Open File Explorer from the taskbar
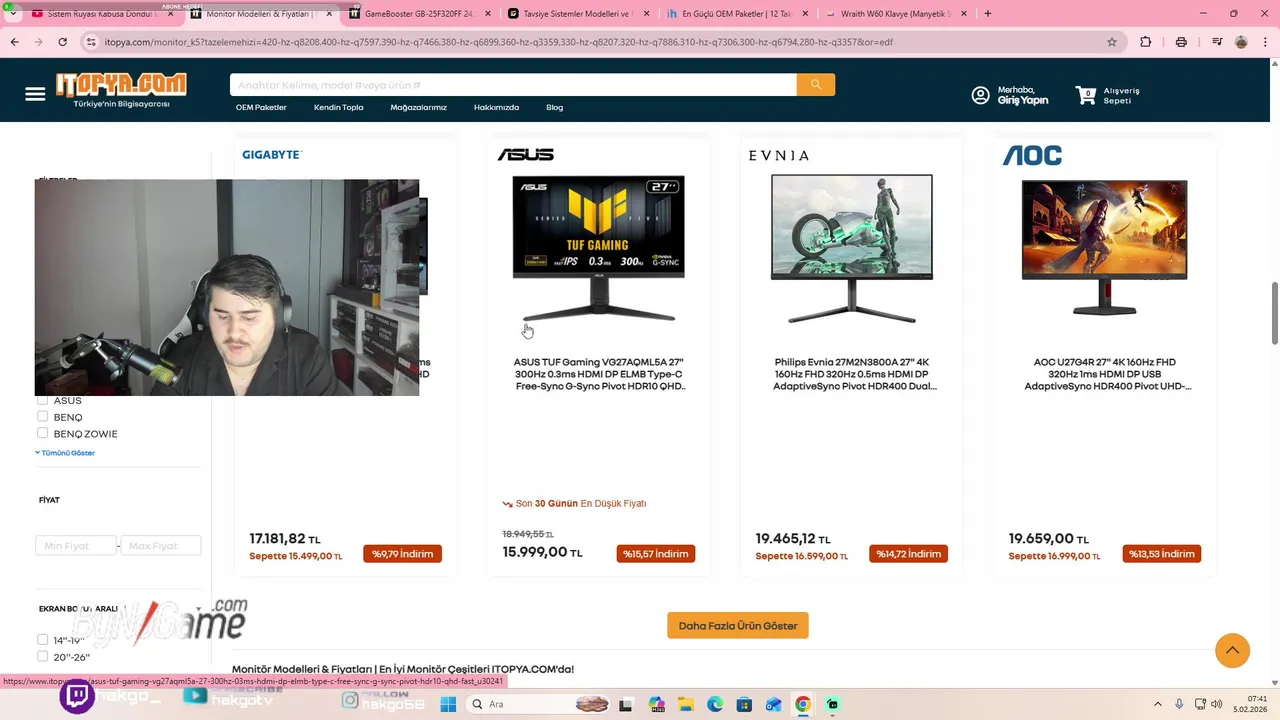 tap(686, 704)
